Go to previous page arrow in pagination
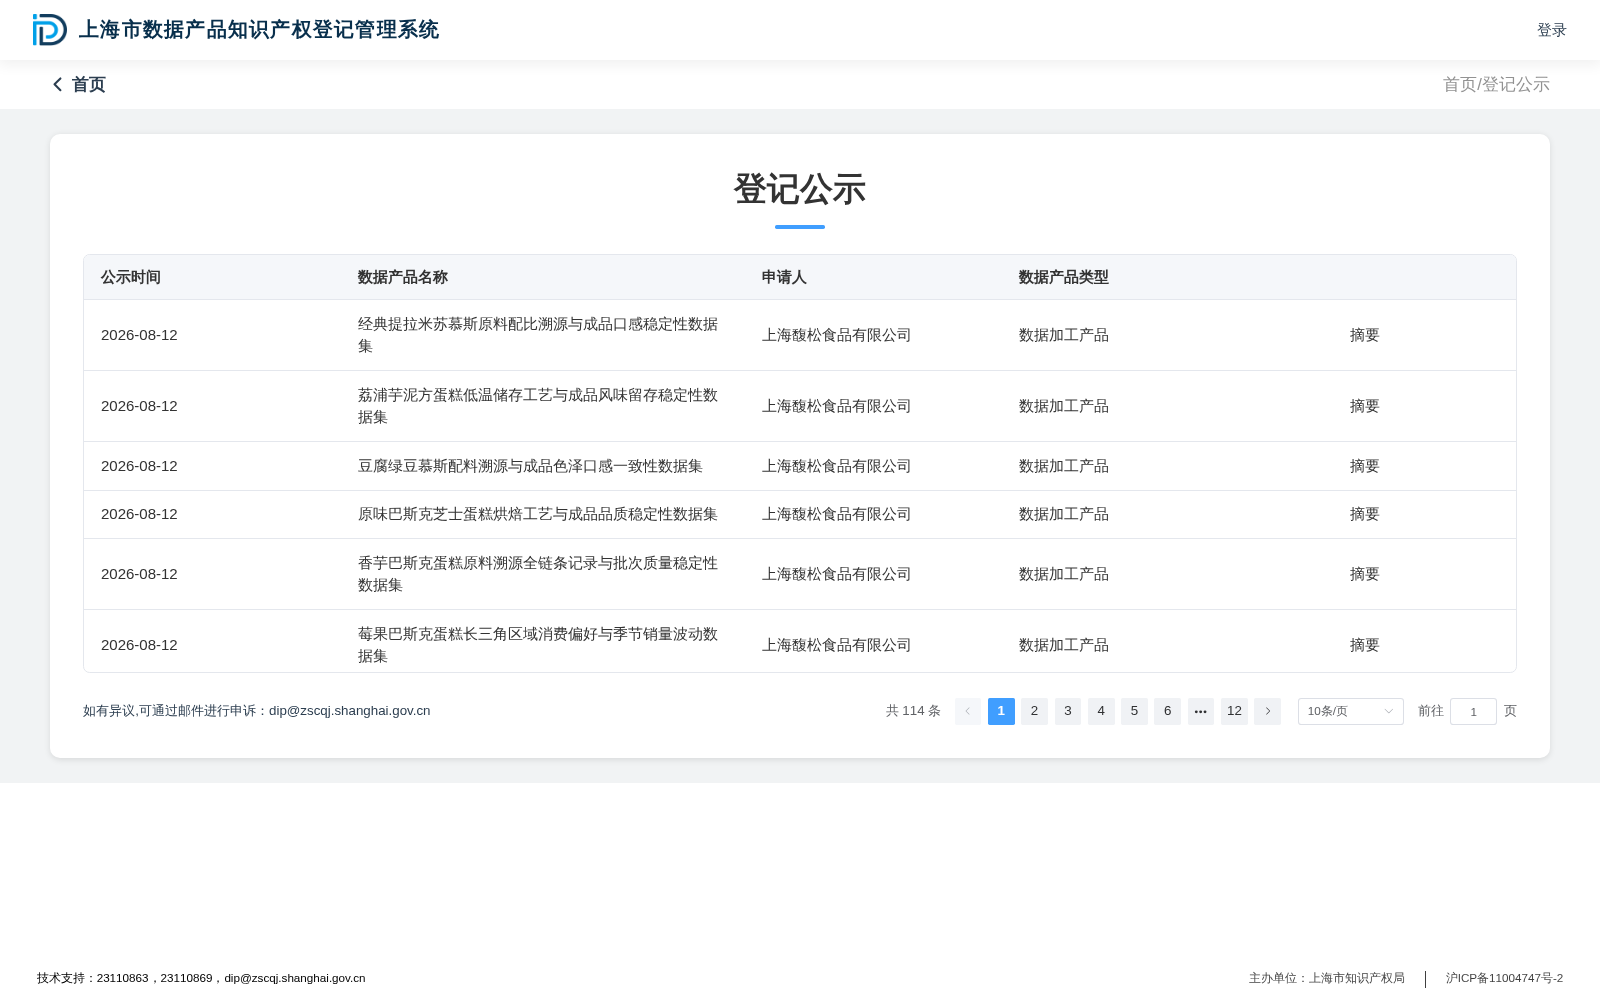Screen dimensions: 1600x1000 coord(968,711)
